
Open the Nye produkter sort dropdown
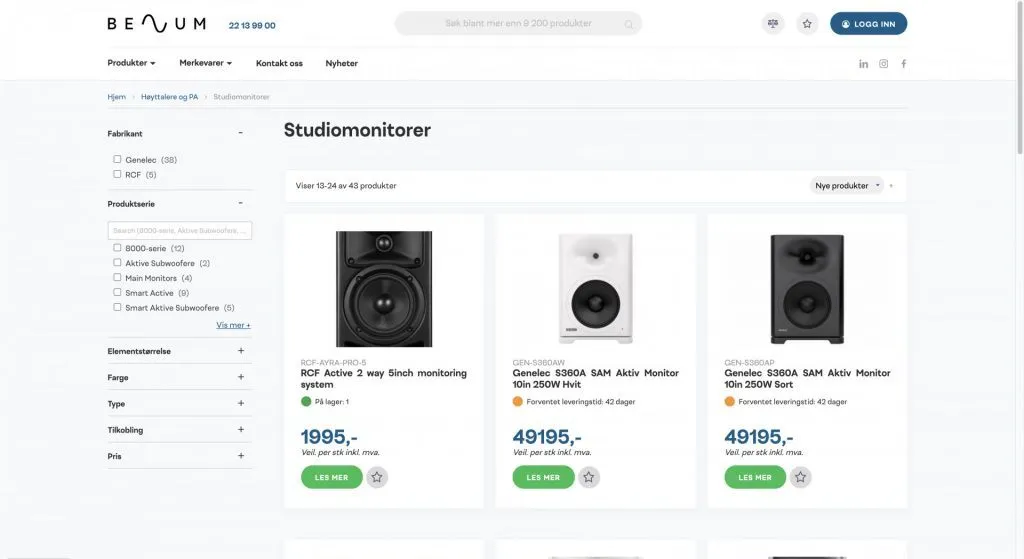pos(847,185)
